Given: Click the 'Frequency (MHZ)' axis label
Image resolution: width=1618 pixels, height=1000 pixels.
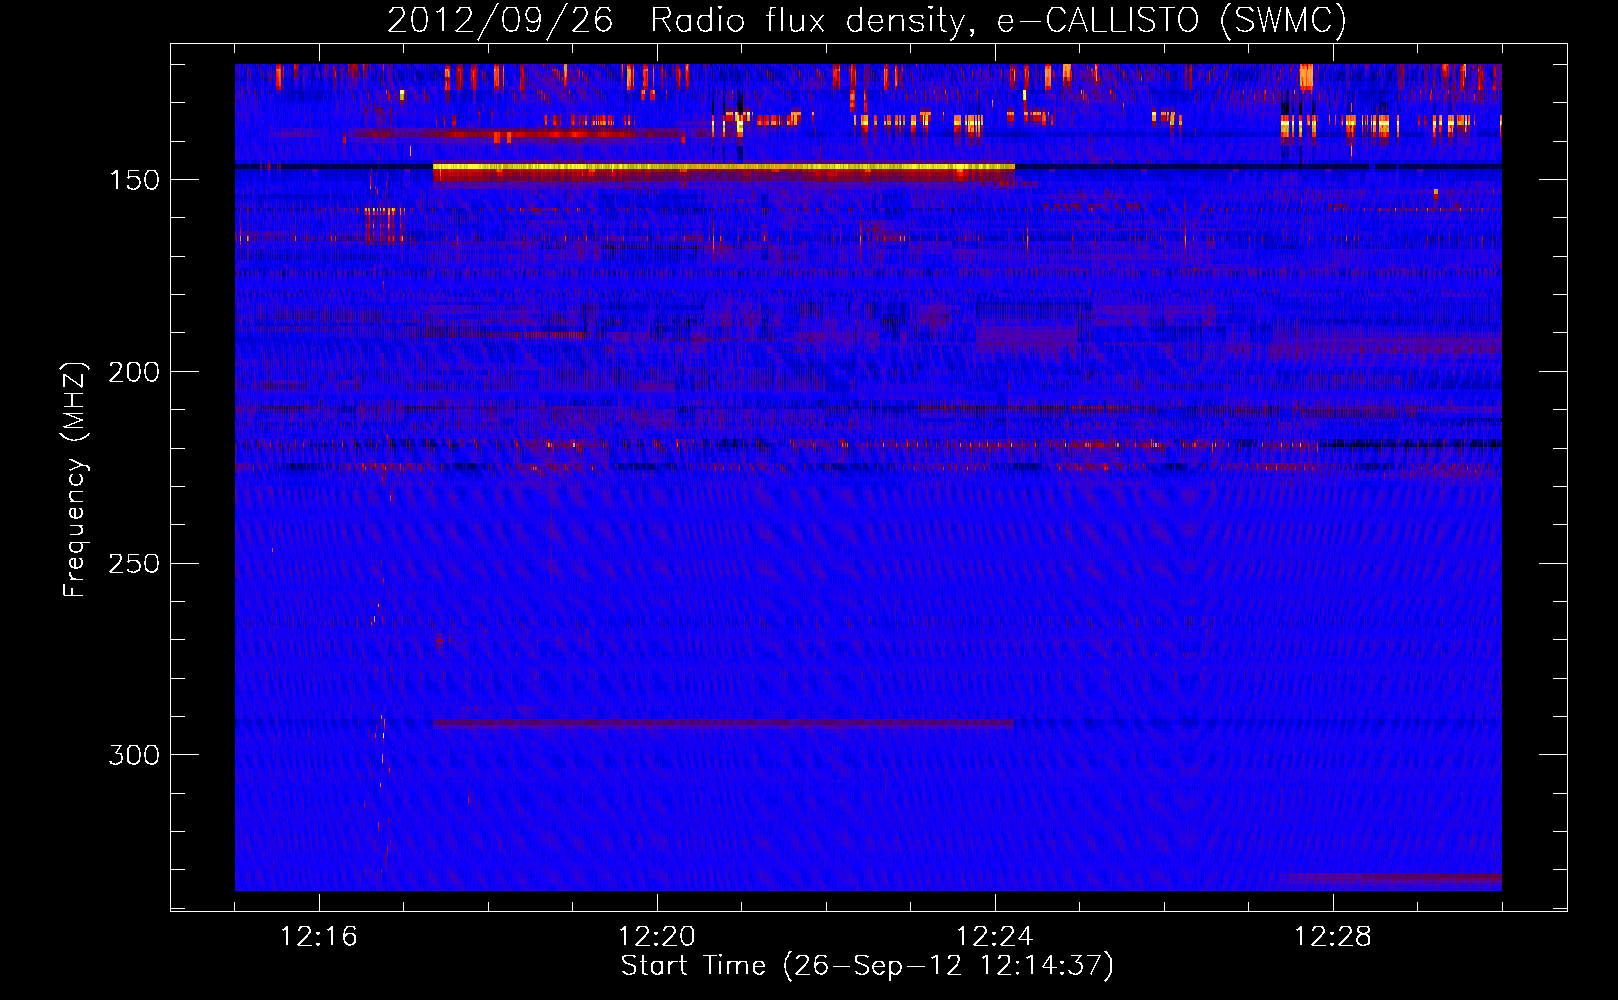Looking at the screenshot, I should pos(74,480).
